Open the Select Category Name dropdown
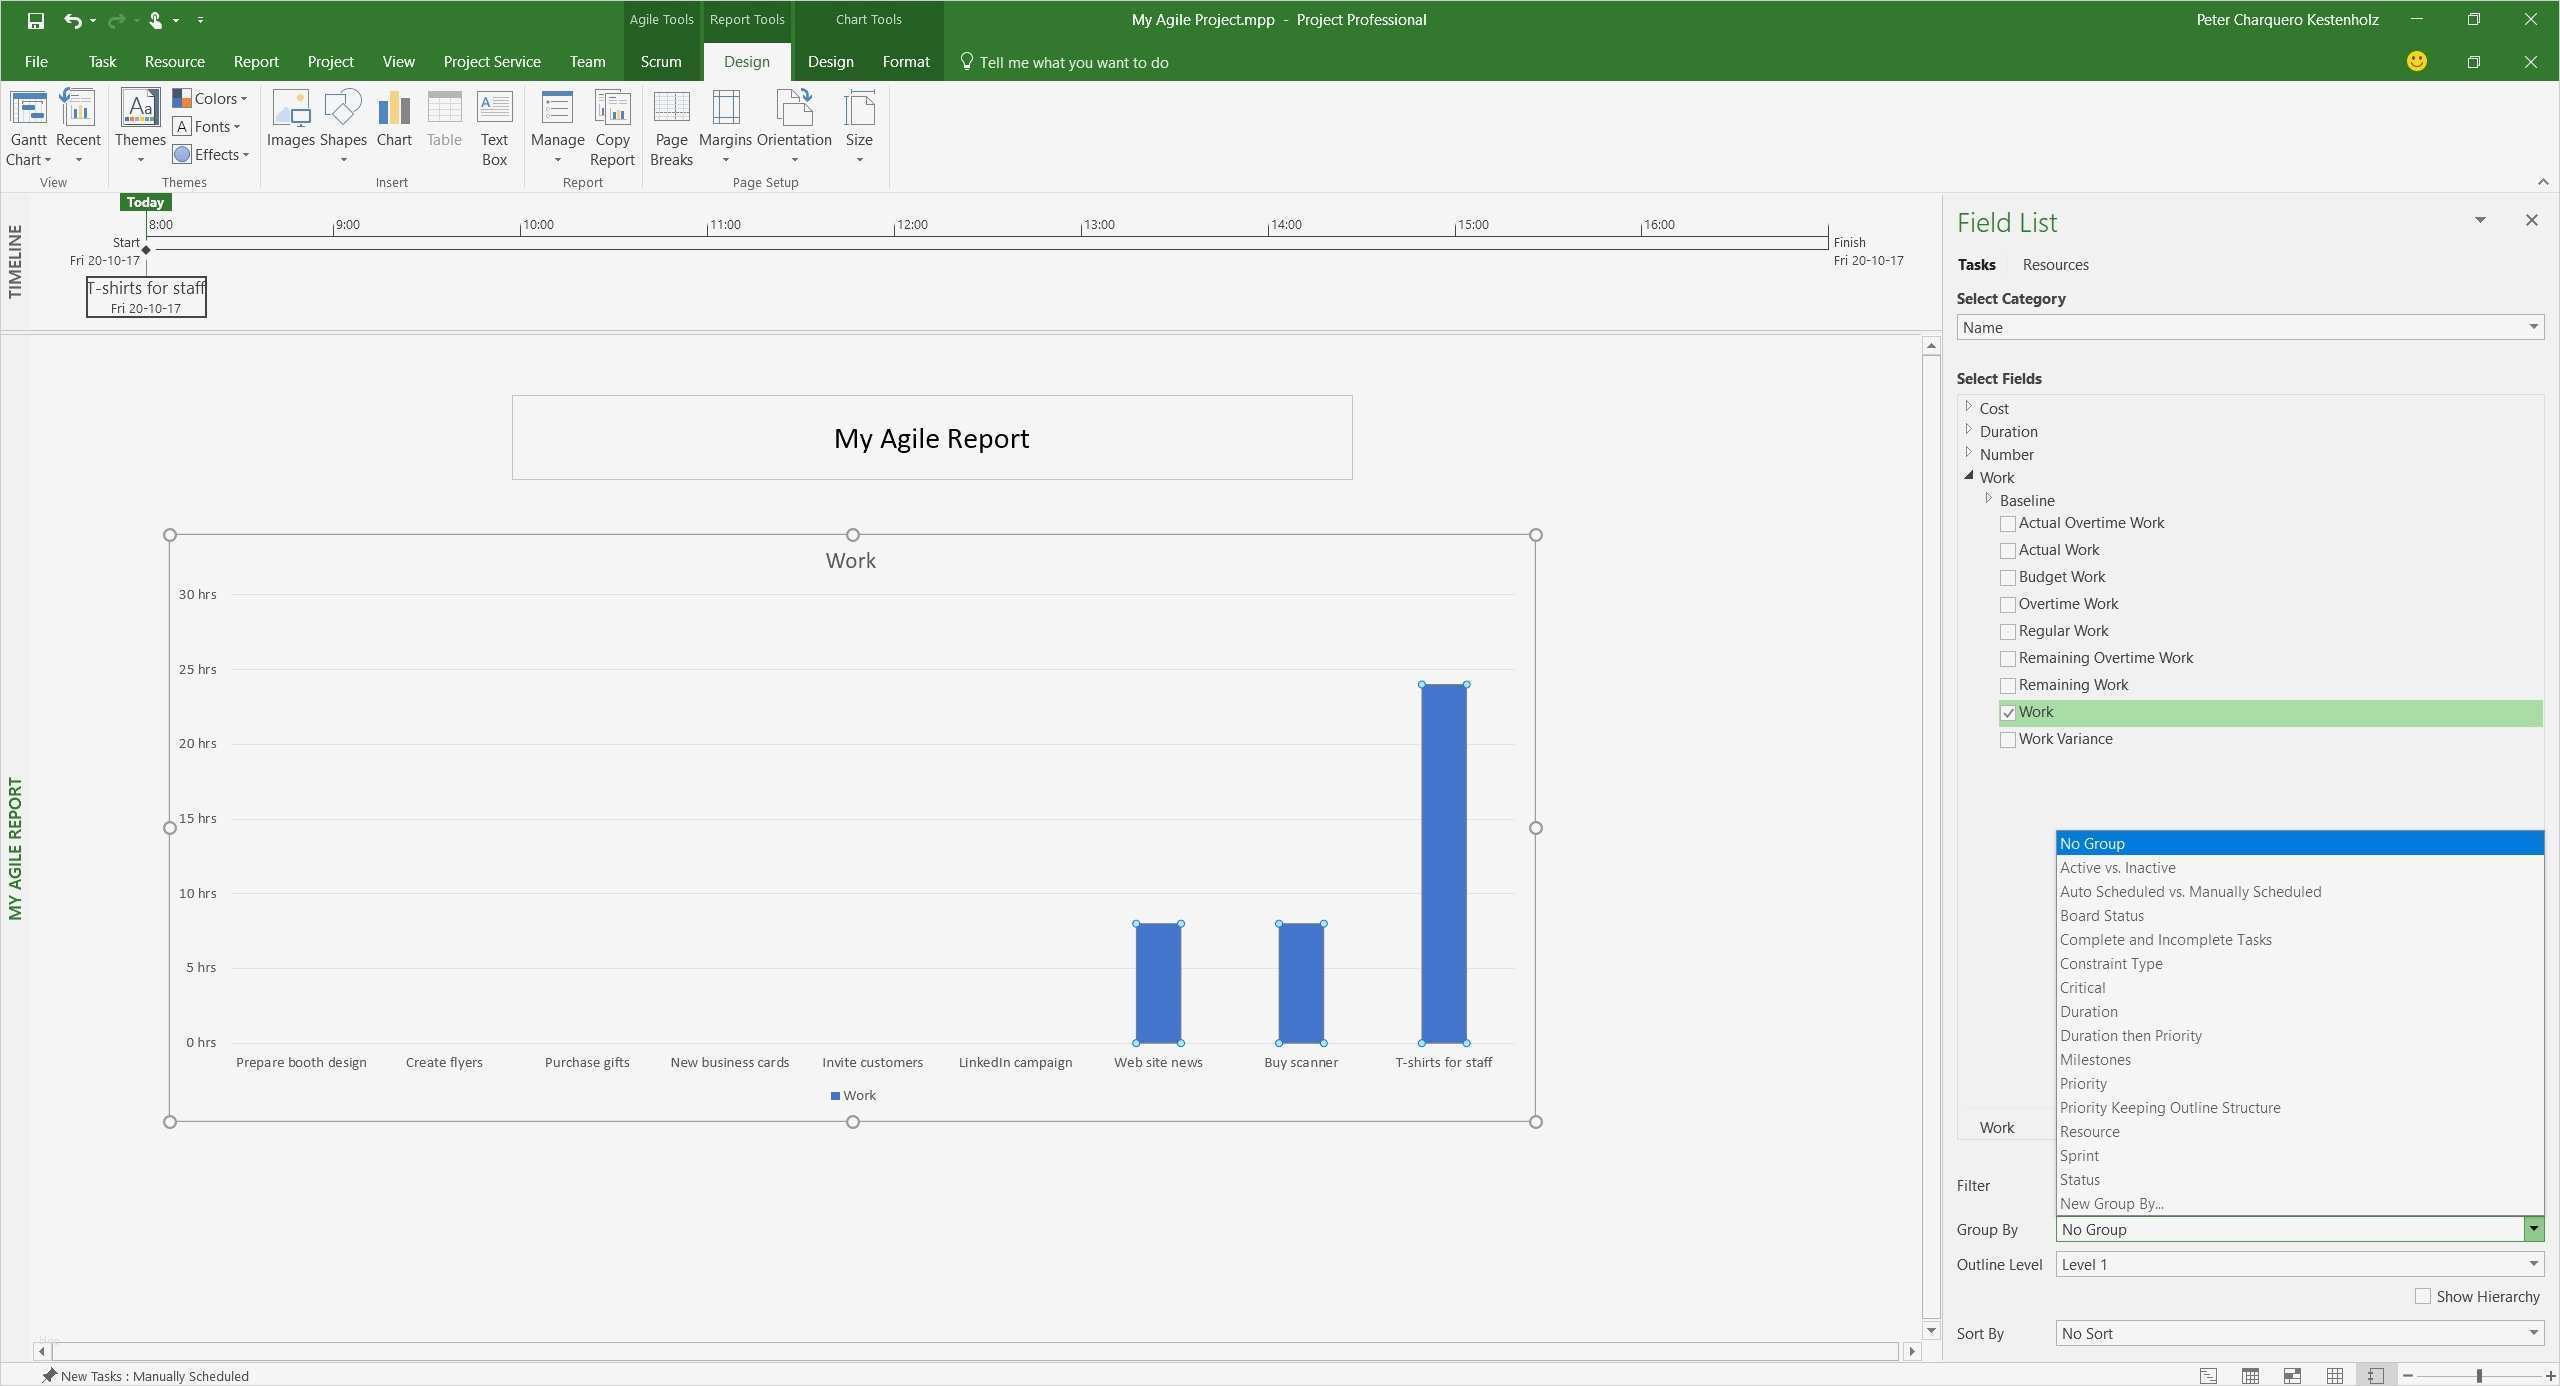 (2250, 328)
